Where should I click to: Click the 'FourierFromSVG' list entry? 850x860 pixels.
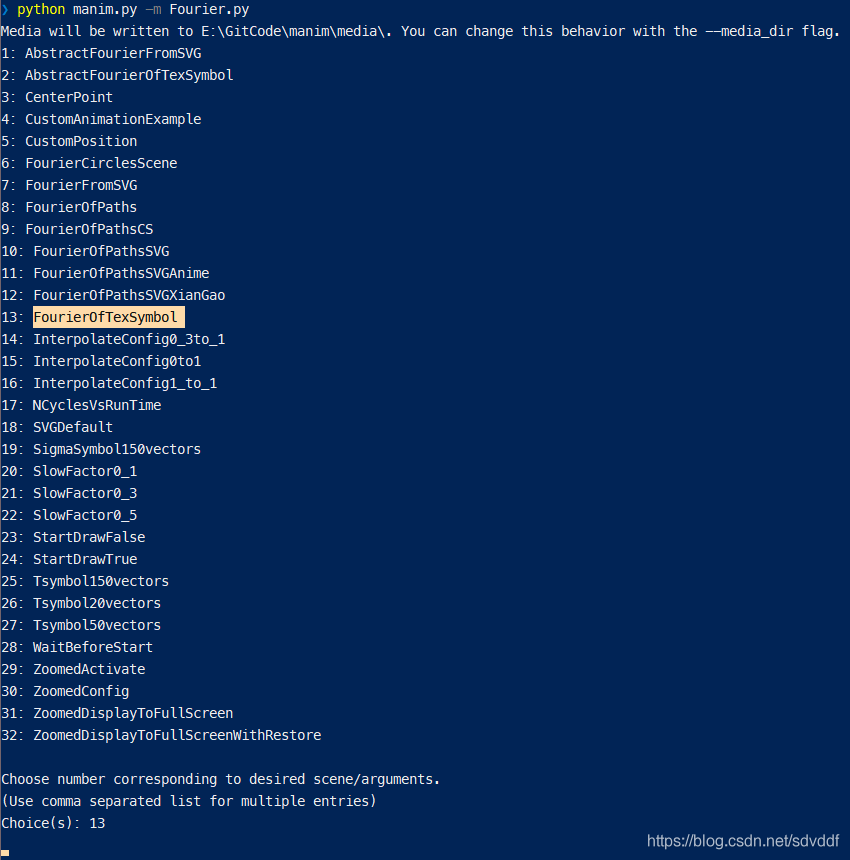click(x=81, y=185)
